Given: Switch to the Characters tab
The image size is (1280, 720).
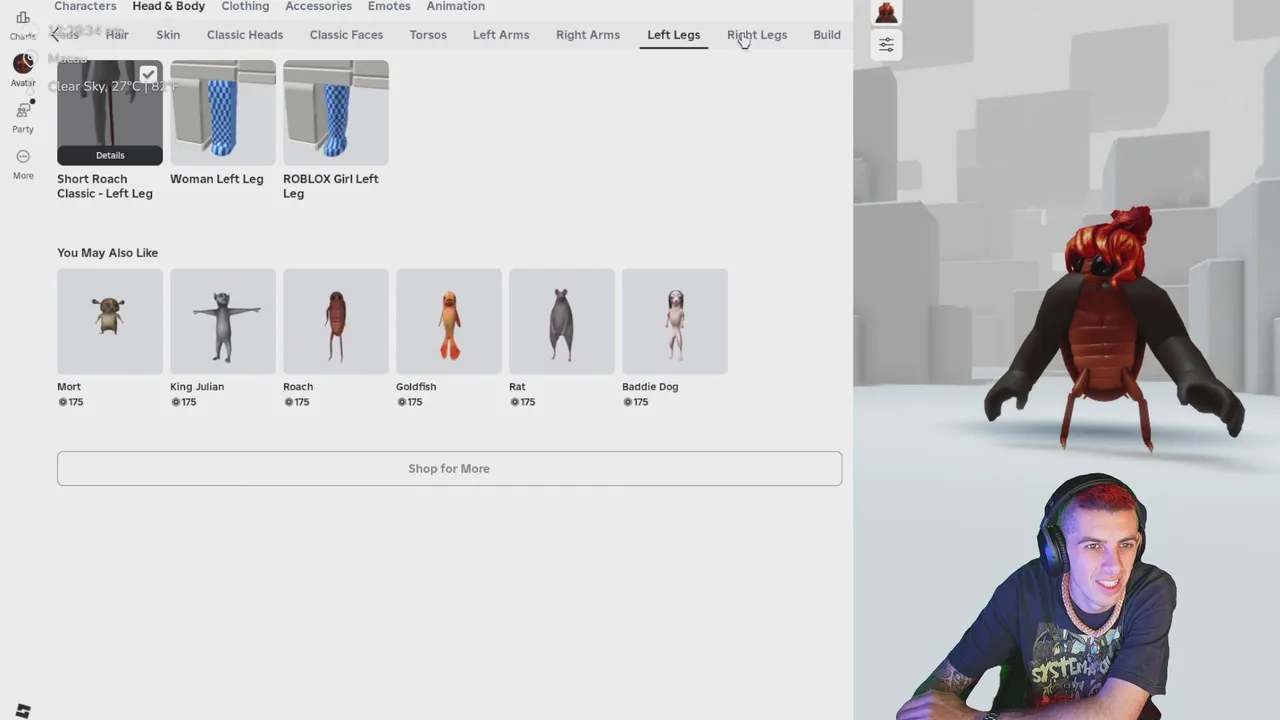Looking at the screenshot, I should point(85,6).
